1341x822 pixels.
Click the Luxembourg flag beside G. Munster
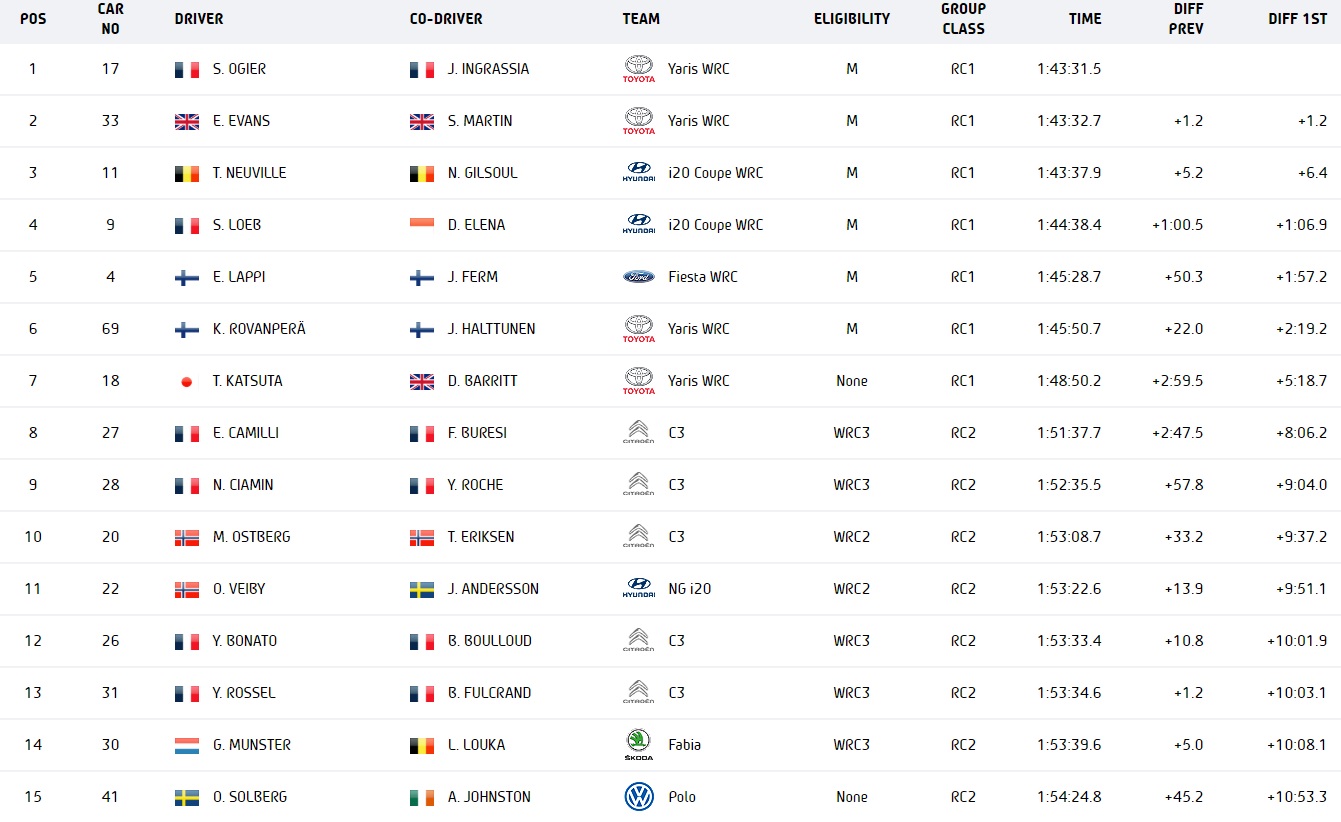tap(186, 745)
